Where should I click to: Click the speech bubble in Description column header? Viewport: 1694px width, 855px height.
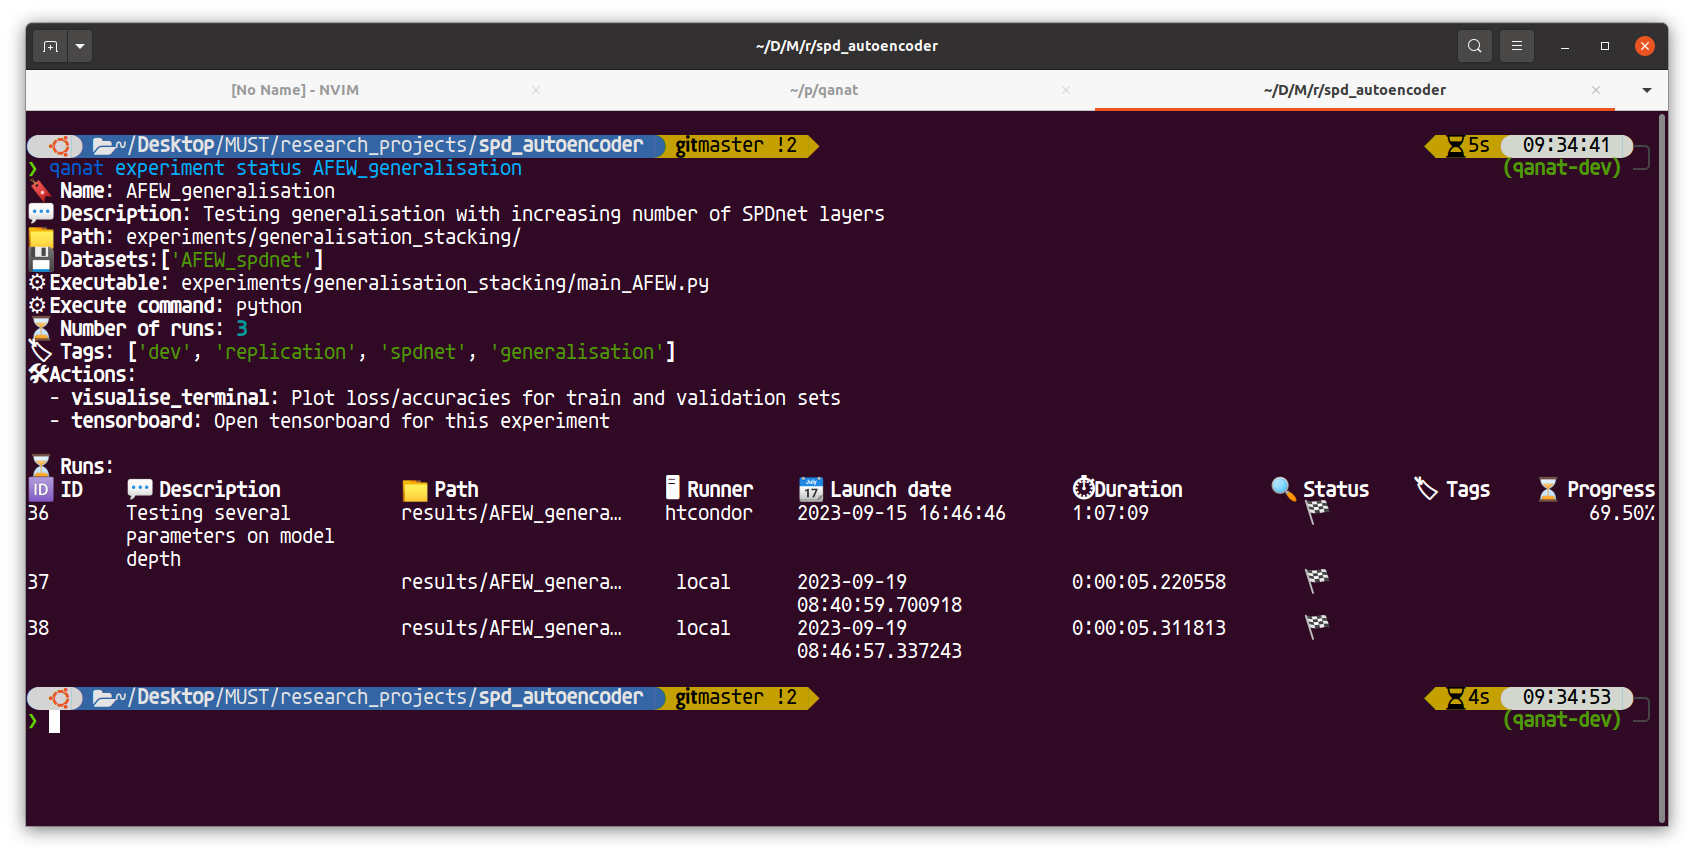tap(139, 489)
